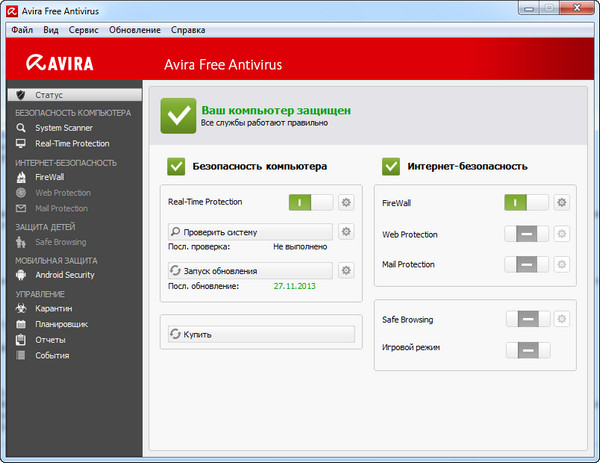Toggle the Real-Time Protection switch
Image resolution: width=600 pixels, height=463 pixels.
pyautogui.click(x=311, y=203)
